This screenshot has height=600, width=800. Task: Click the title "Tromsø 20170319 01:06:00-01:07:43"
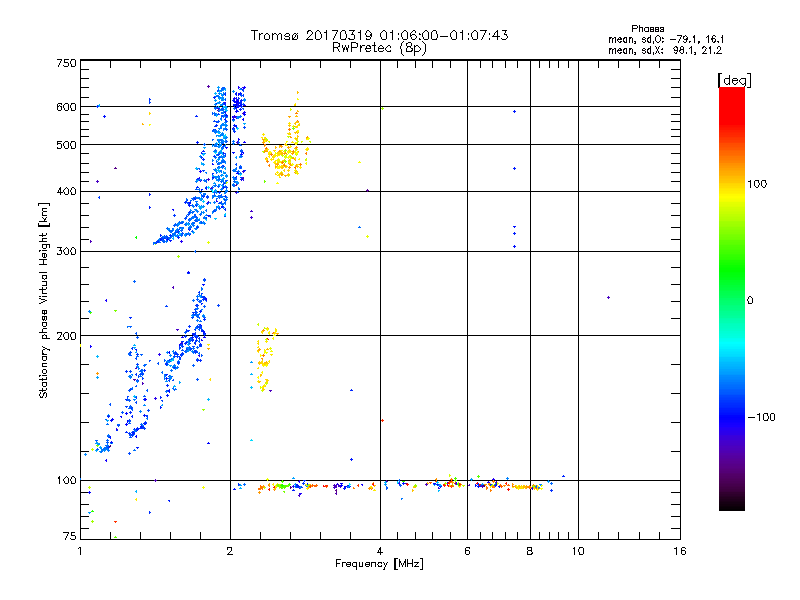click(x=380, y=35)
